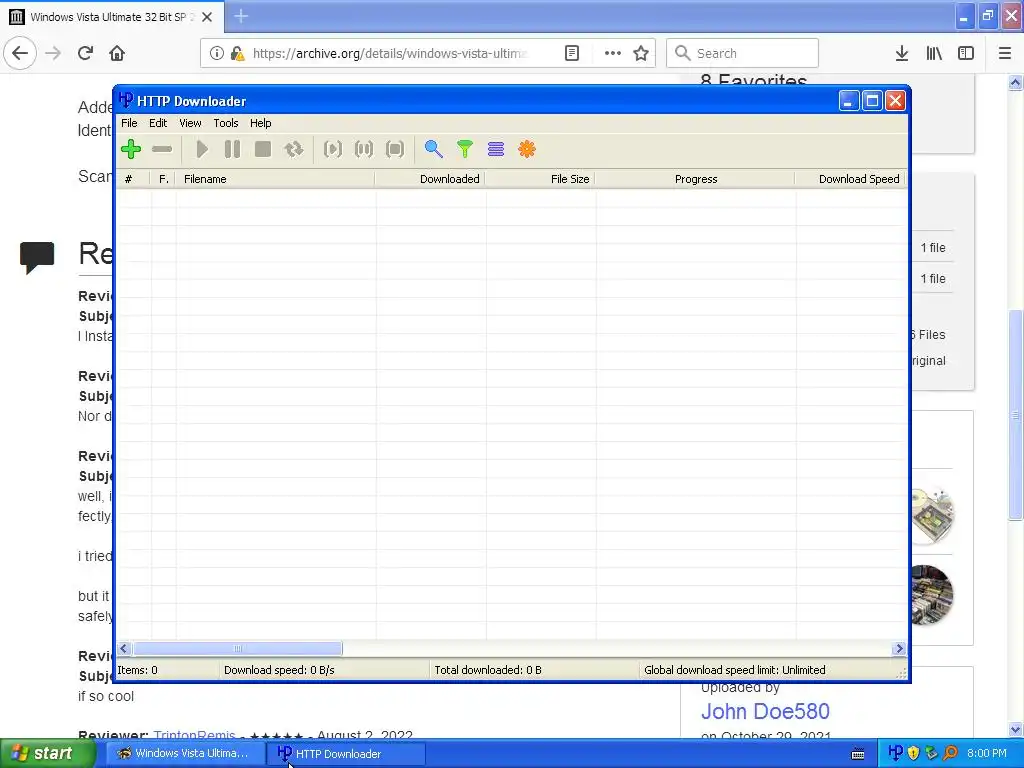This screenshot has width=1024, height=768.
Task: Click the archive.org URL address bar
Action: pyautogui.click(x=390, y=53)
